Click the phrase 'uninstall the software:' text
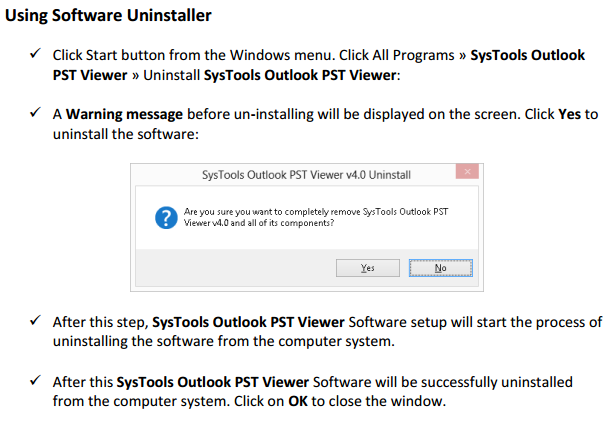 126,134
